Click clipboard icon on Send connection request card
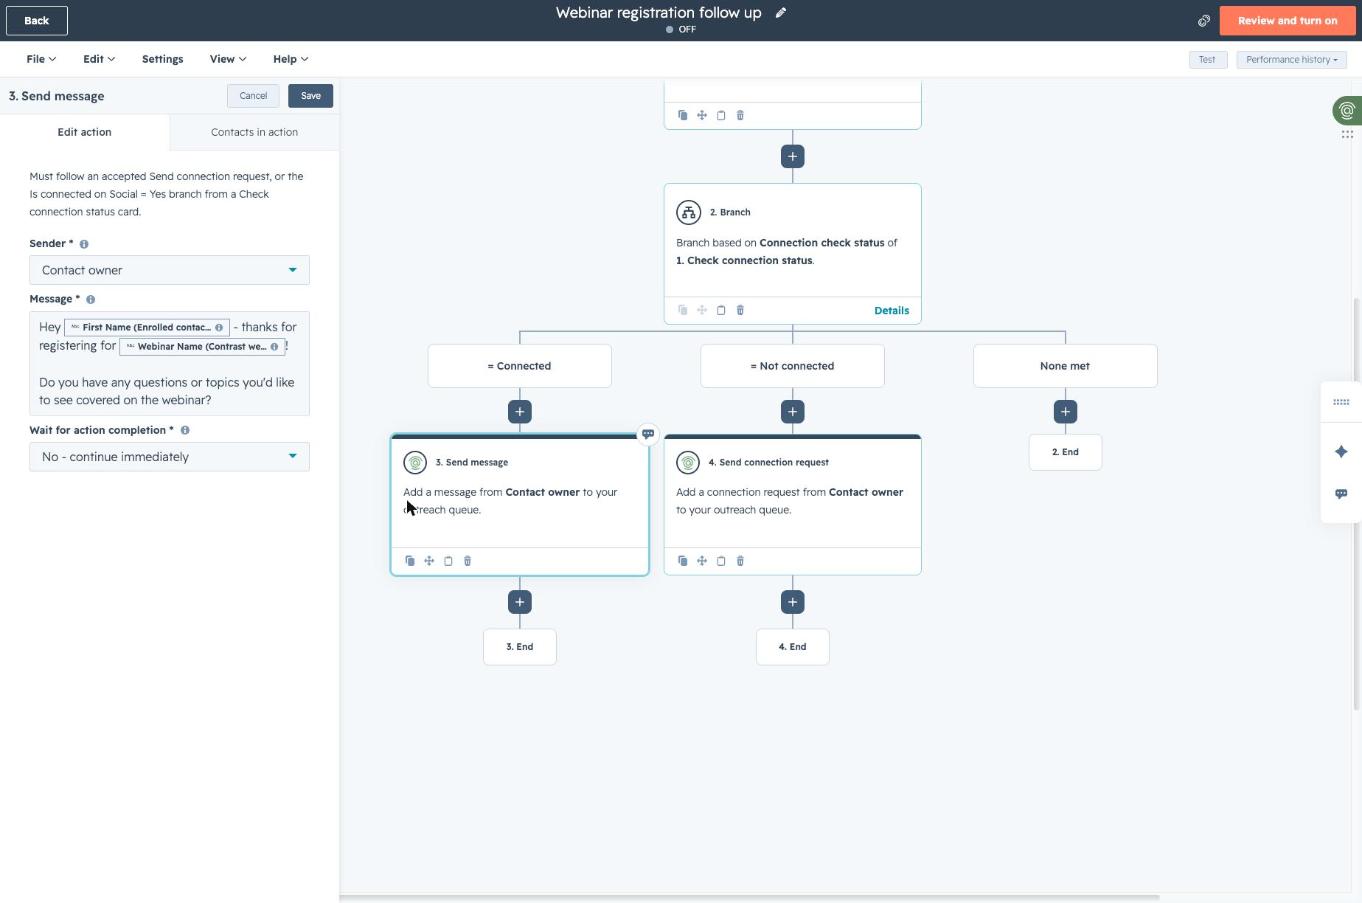Screen dimensions: 1362x903 tap(721, 561)
